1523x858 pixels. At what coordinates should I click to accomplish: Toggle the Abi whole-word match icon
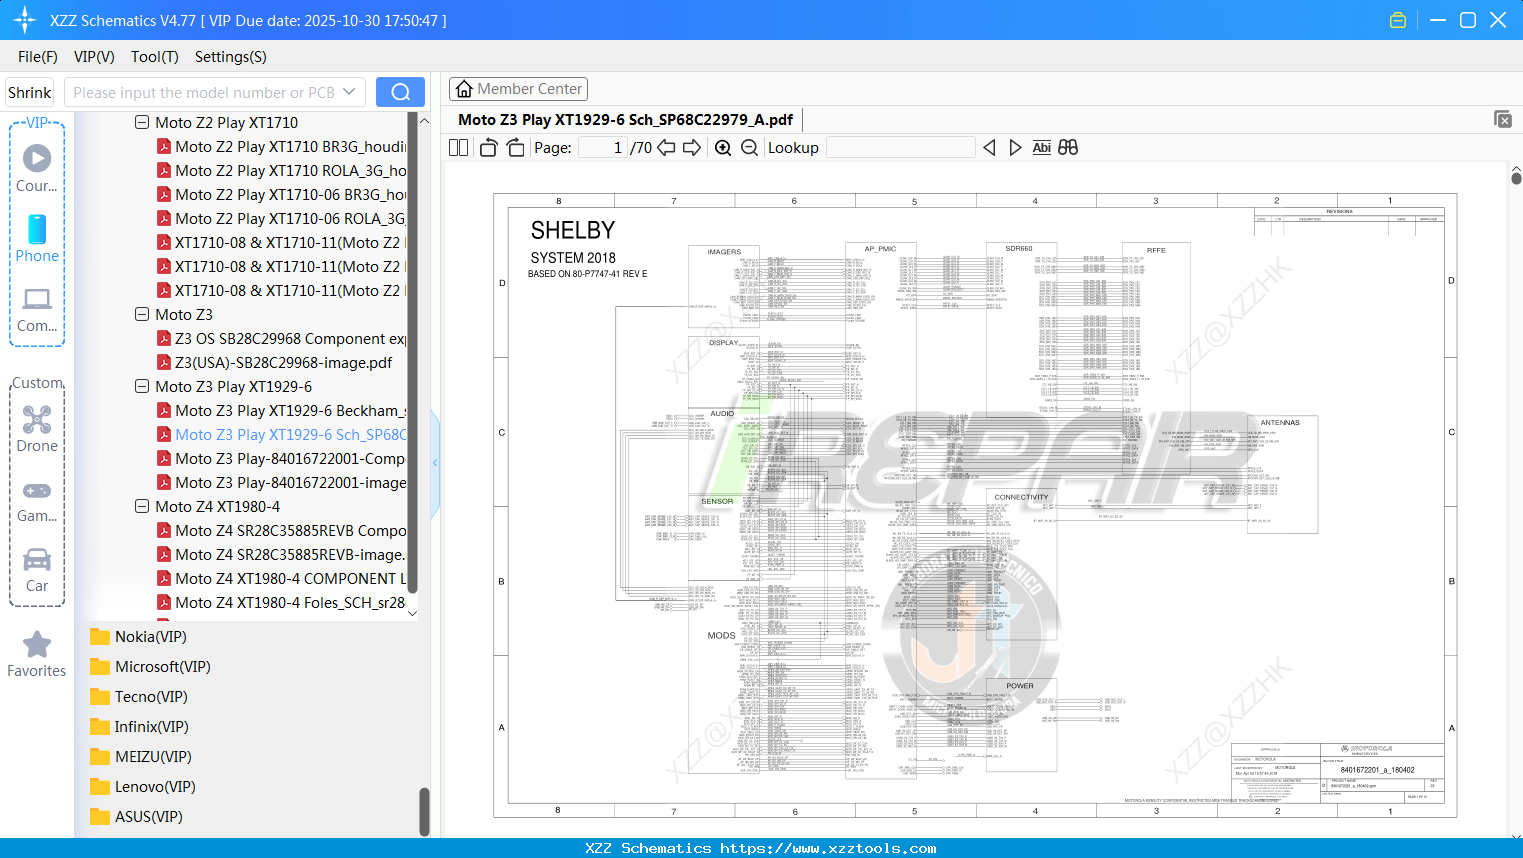pyautogui.click(x=1042, y=148)
